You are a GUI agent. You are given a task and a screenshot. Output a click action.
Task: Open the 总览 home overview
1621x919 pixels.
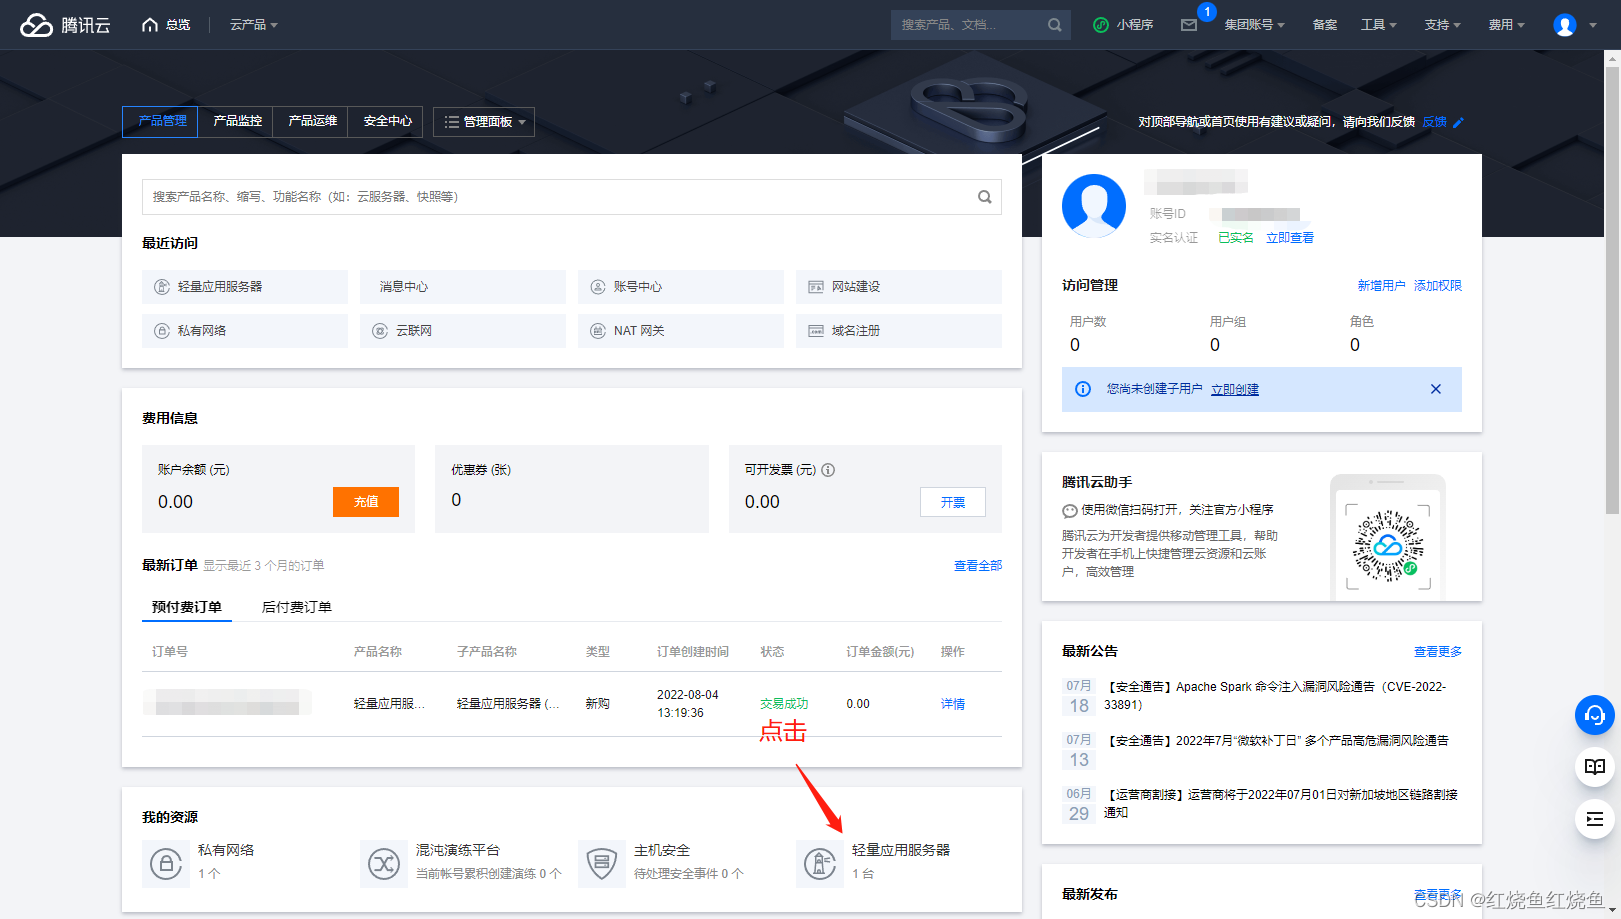coord(166,25)
